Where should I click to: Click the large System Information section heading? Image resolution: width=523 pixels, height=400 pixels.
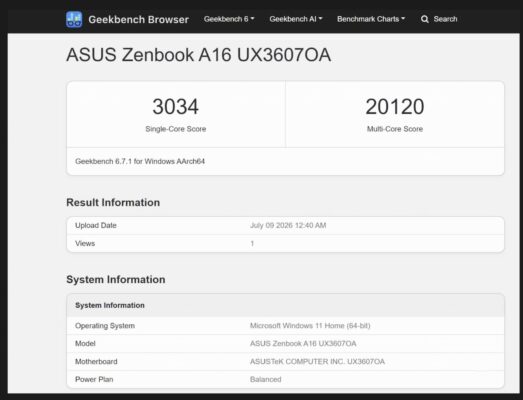(116, 279)
